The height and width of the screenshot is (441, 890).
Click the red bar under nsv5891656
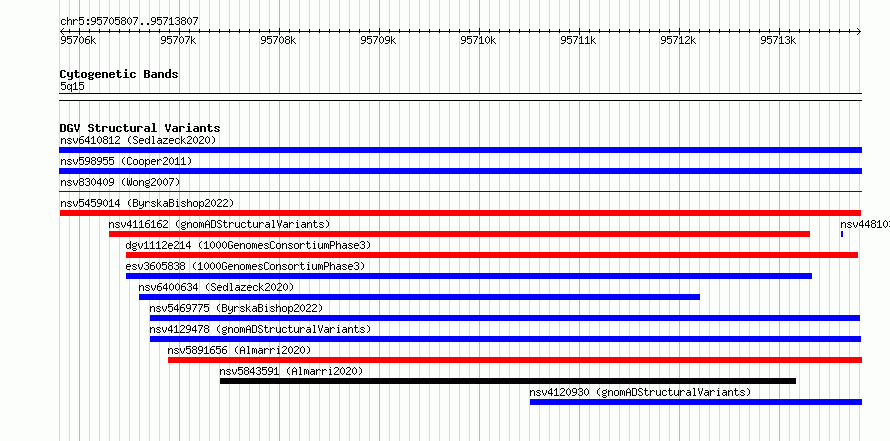tap(515, 360)
